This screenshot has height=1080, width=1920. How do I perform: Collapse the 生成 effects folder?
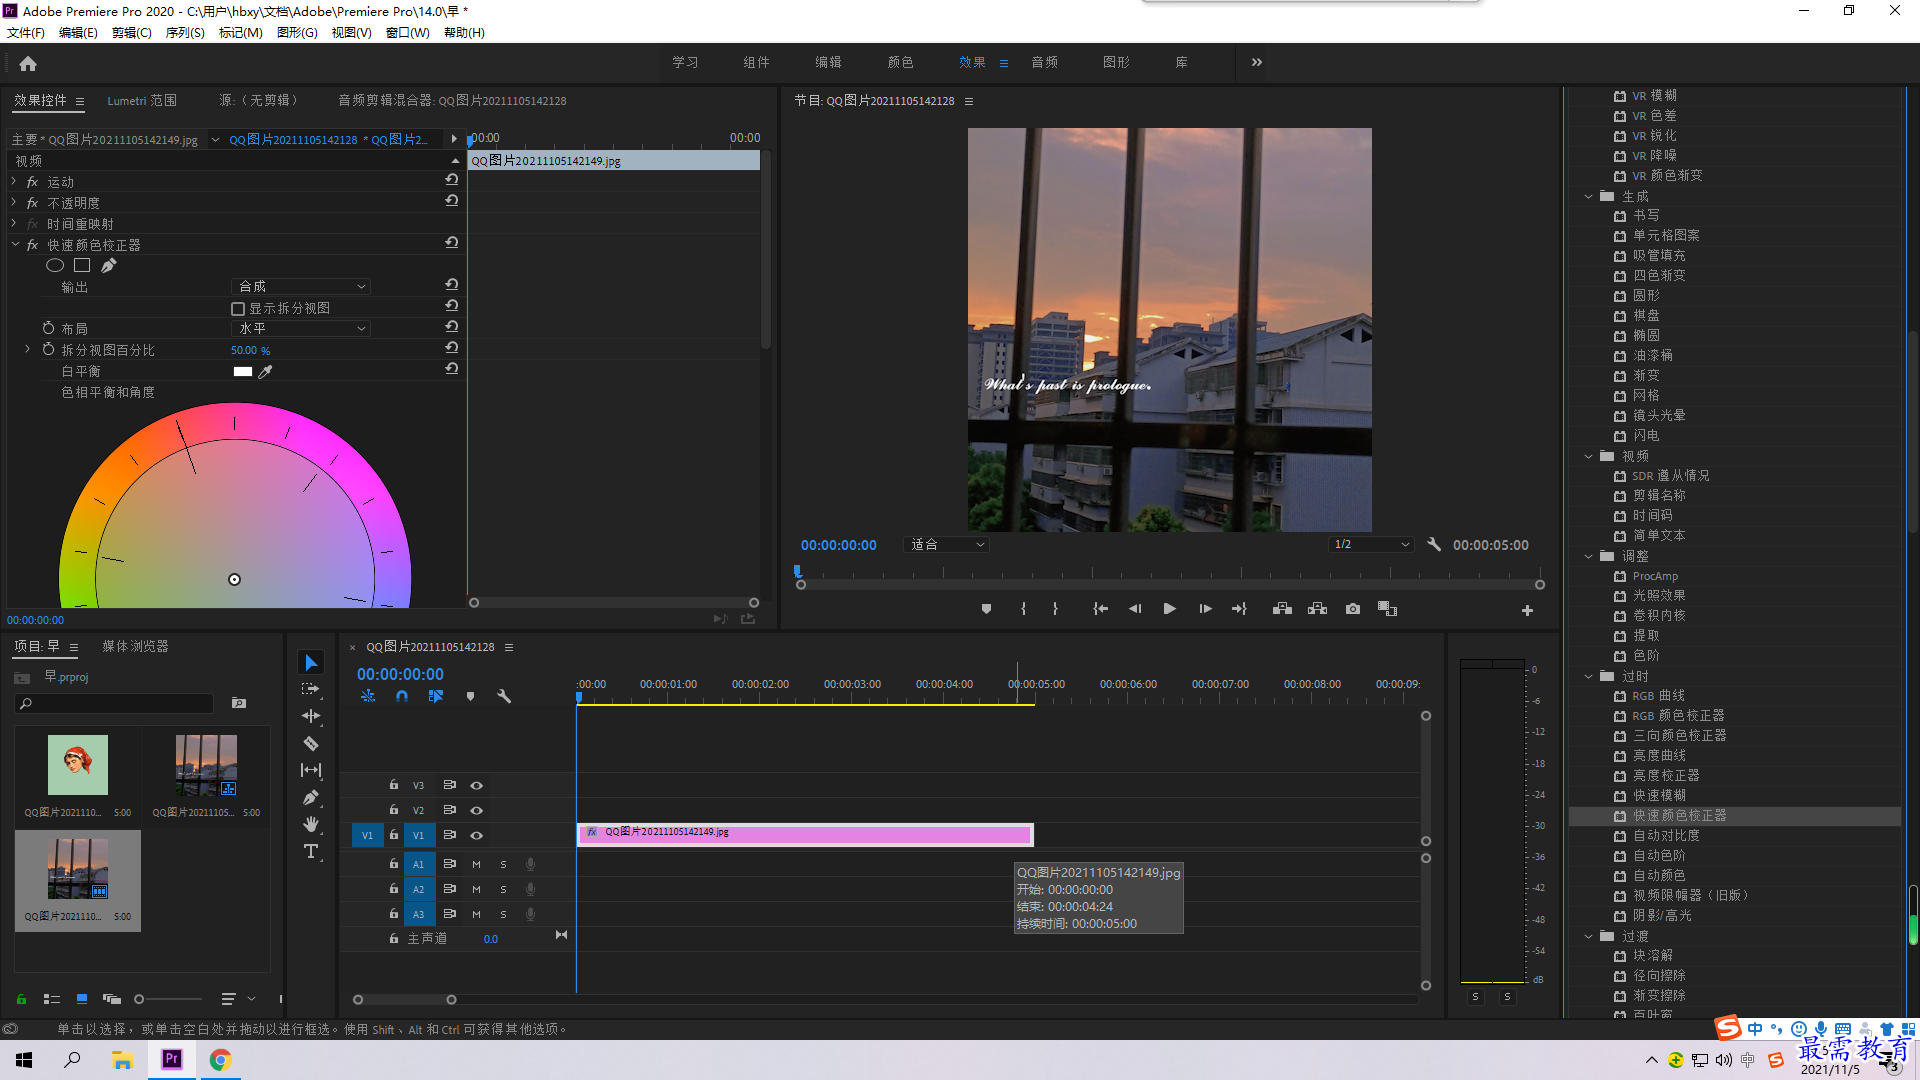point(1588,197)
